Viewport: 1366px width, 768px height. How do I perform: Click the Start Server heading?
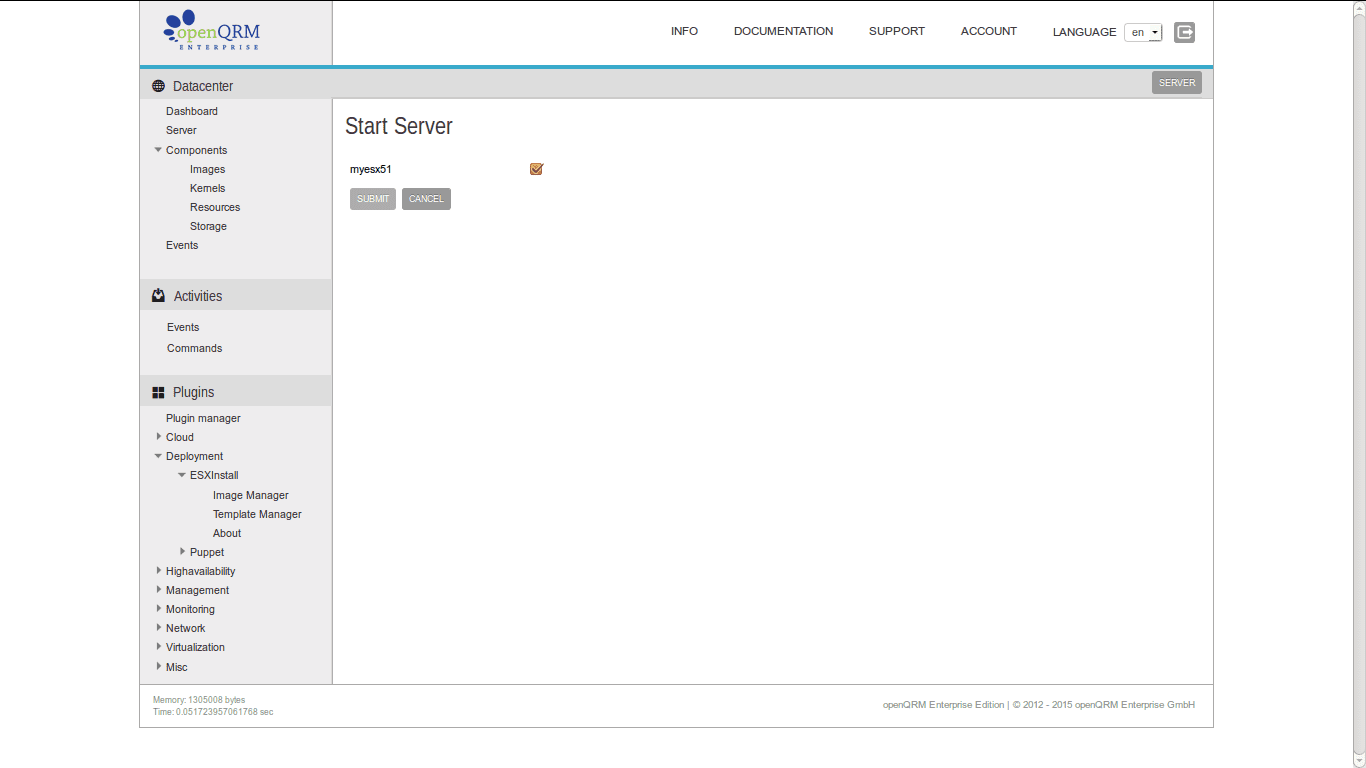tap(399, 126)
